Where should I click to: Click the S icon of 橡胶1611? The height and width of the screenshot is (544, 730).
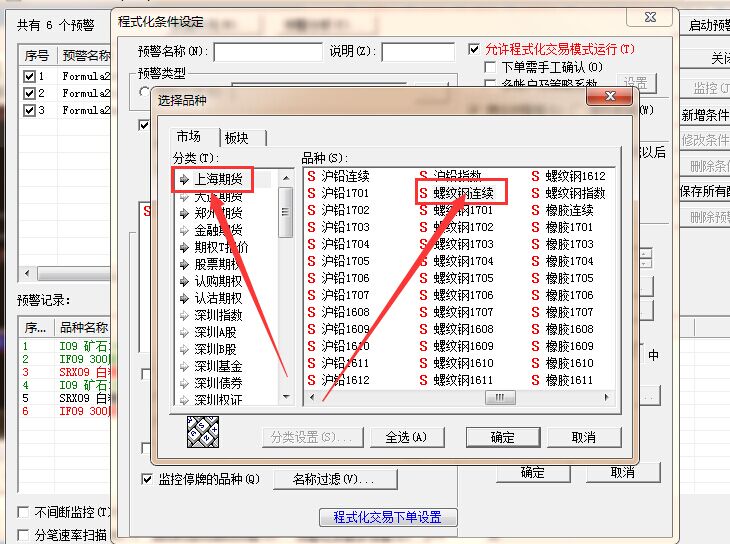535,381
